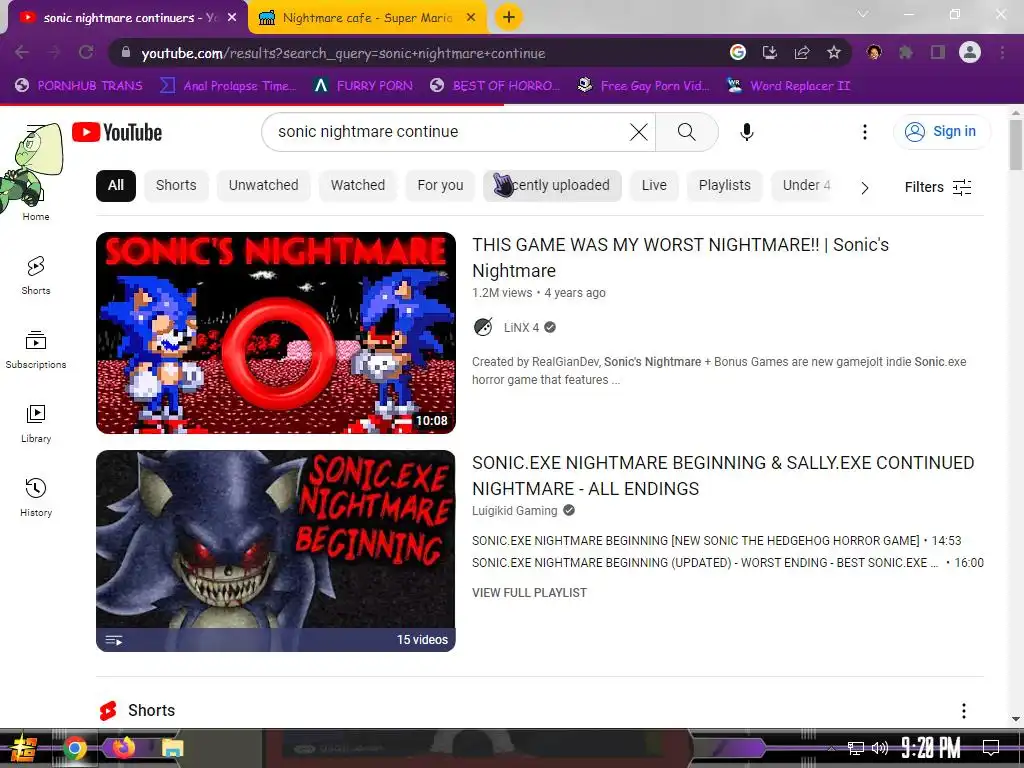Open the Start menu button
Screen dimensions: 1024x768
pyautogui.click(x=23, y=748)
